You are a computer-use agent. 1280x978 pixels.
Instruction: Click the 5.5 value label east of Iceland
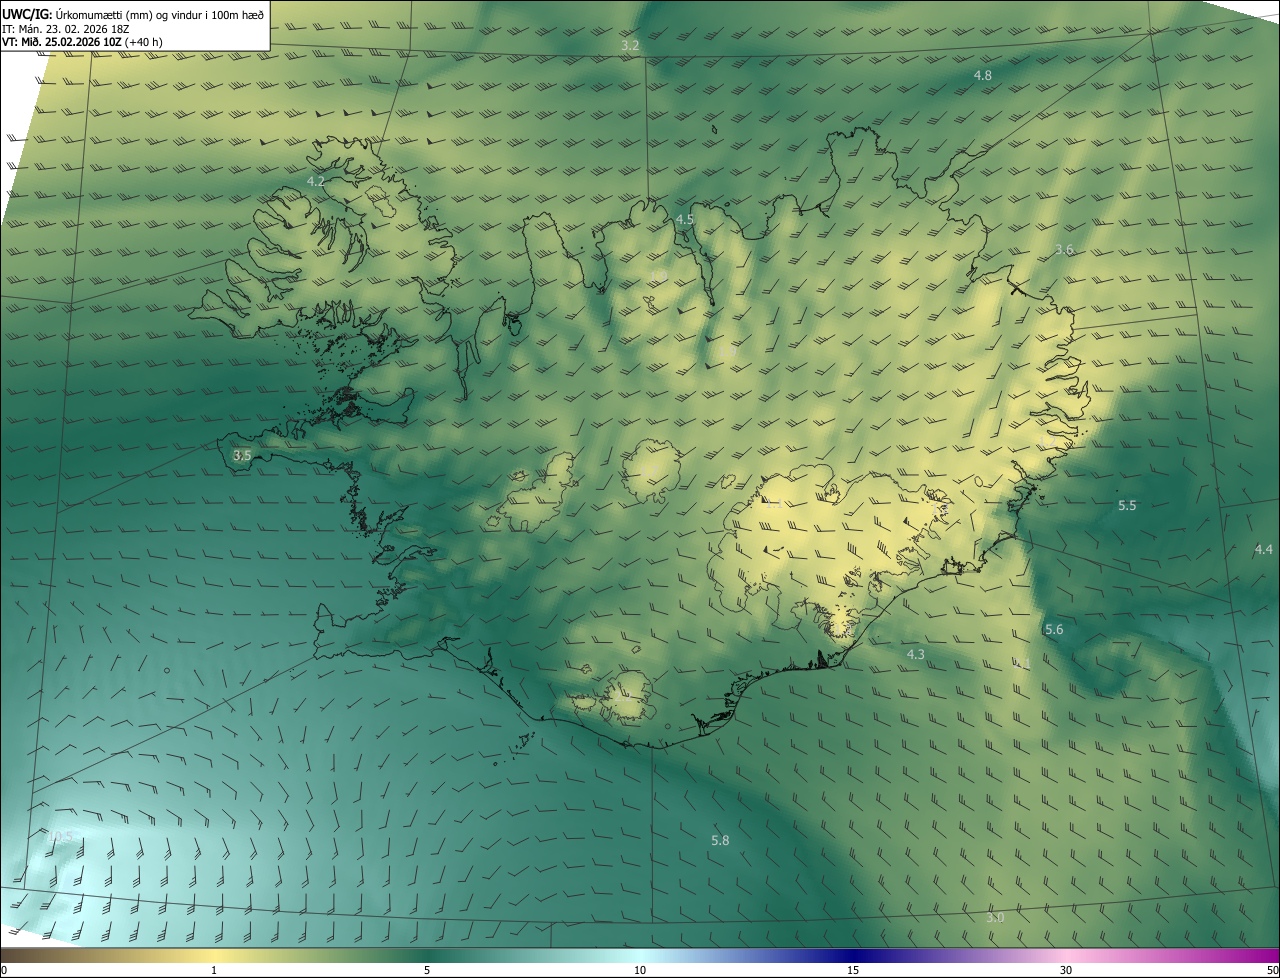tap(1127, 506)
